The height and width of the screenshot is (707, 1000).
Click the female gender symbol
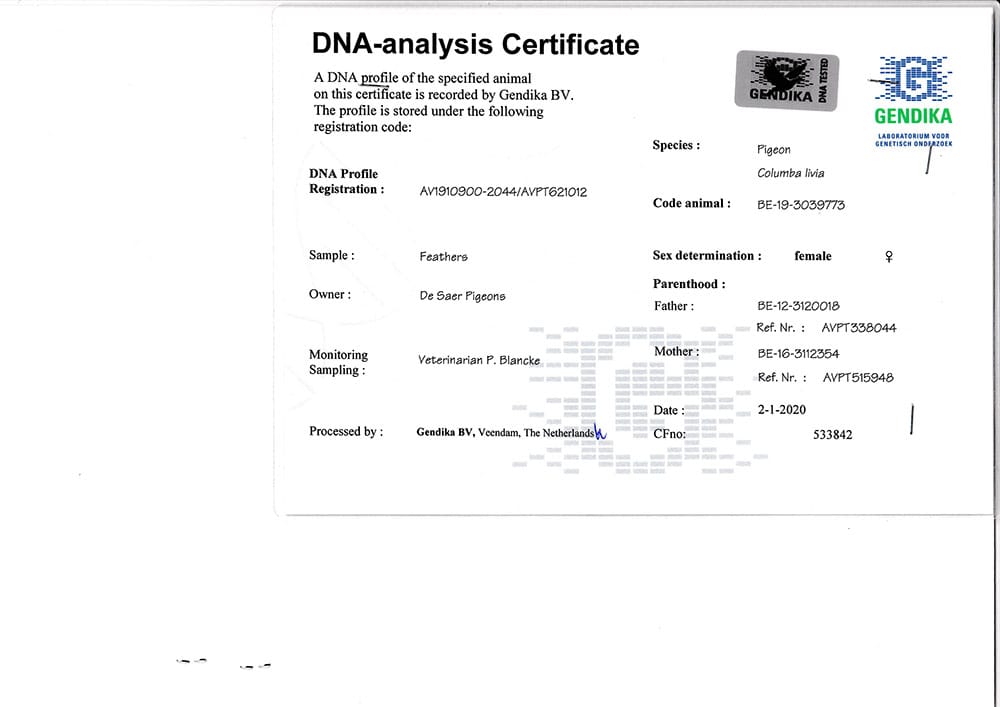pos(889,257)
